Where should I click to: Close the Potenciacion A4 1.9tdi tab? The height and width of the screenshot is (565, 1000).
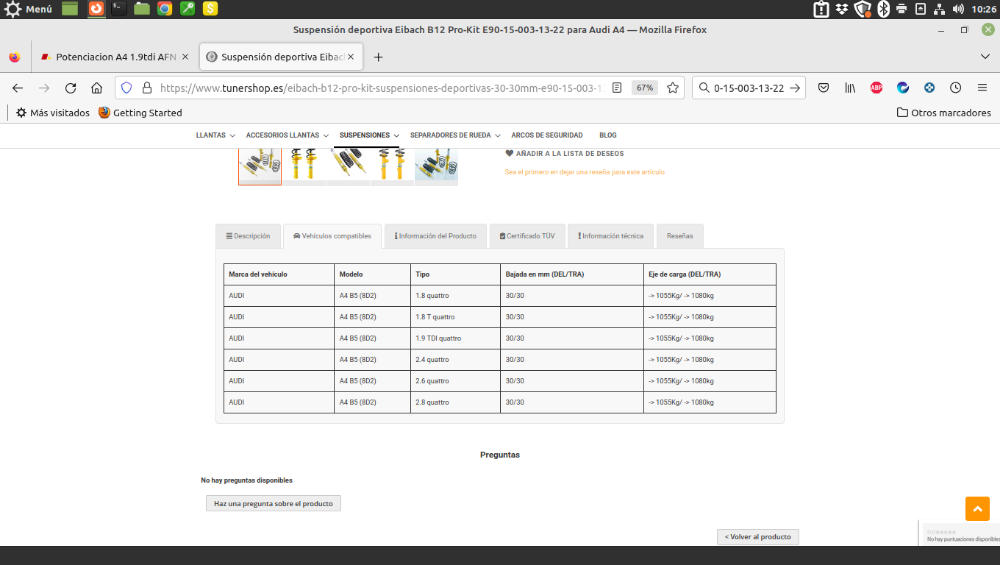(185, 57)
